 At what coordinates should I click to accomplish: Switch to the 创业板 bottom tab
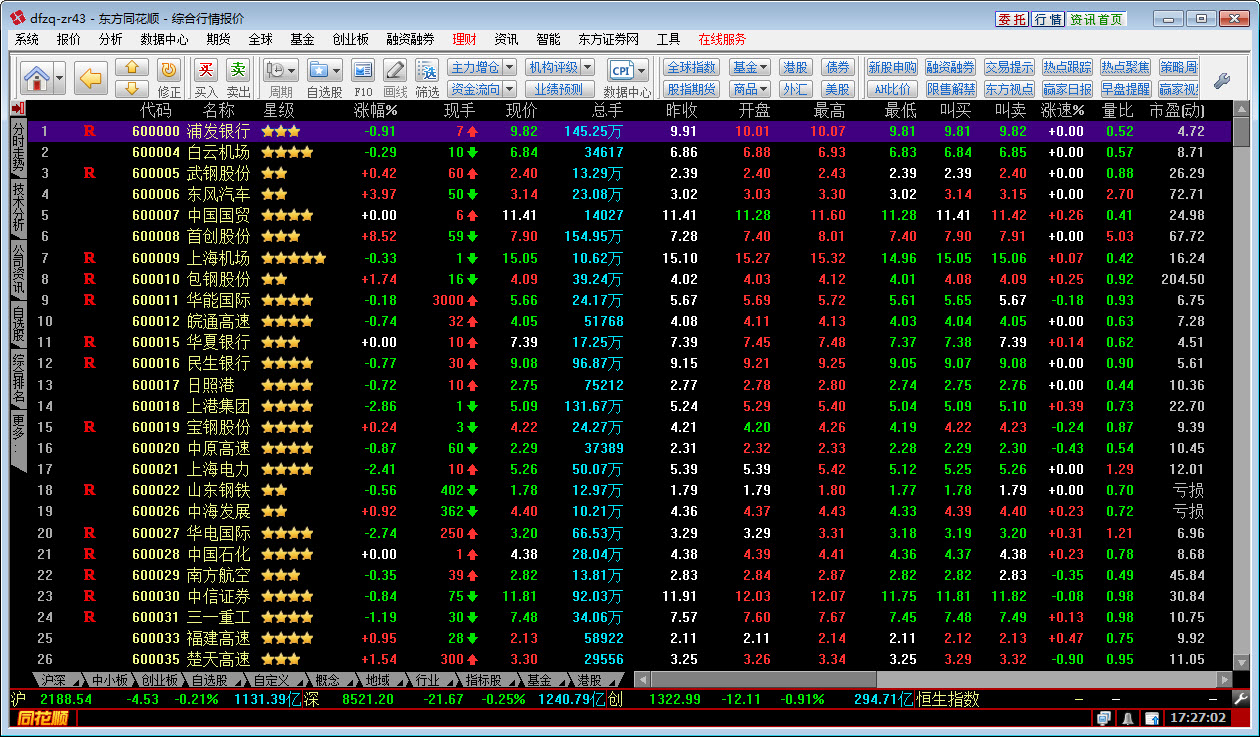coord(158,680)
